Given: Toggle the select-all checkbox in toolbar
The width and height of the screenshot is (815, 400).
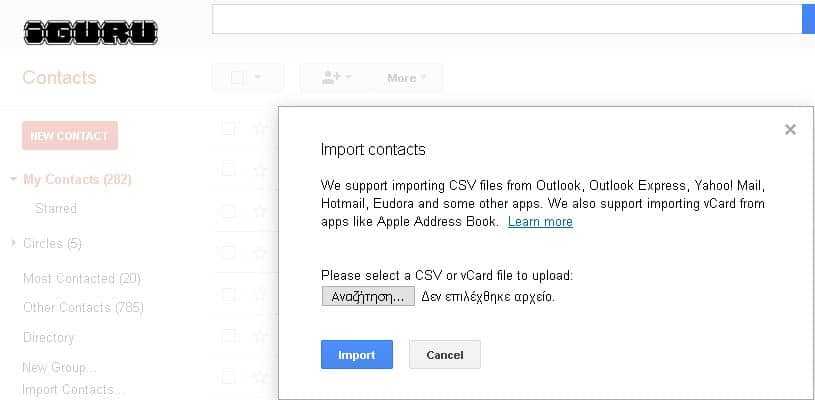Looking at the screenshot, I should [x=237, y=78].
